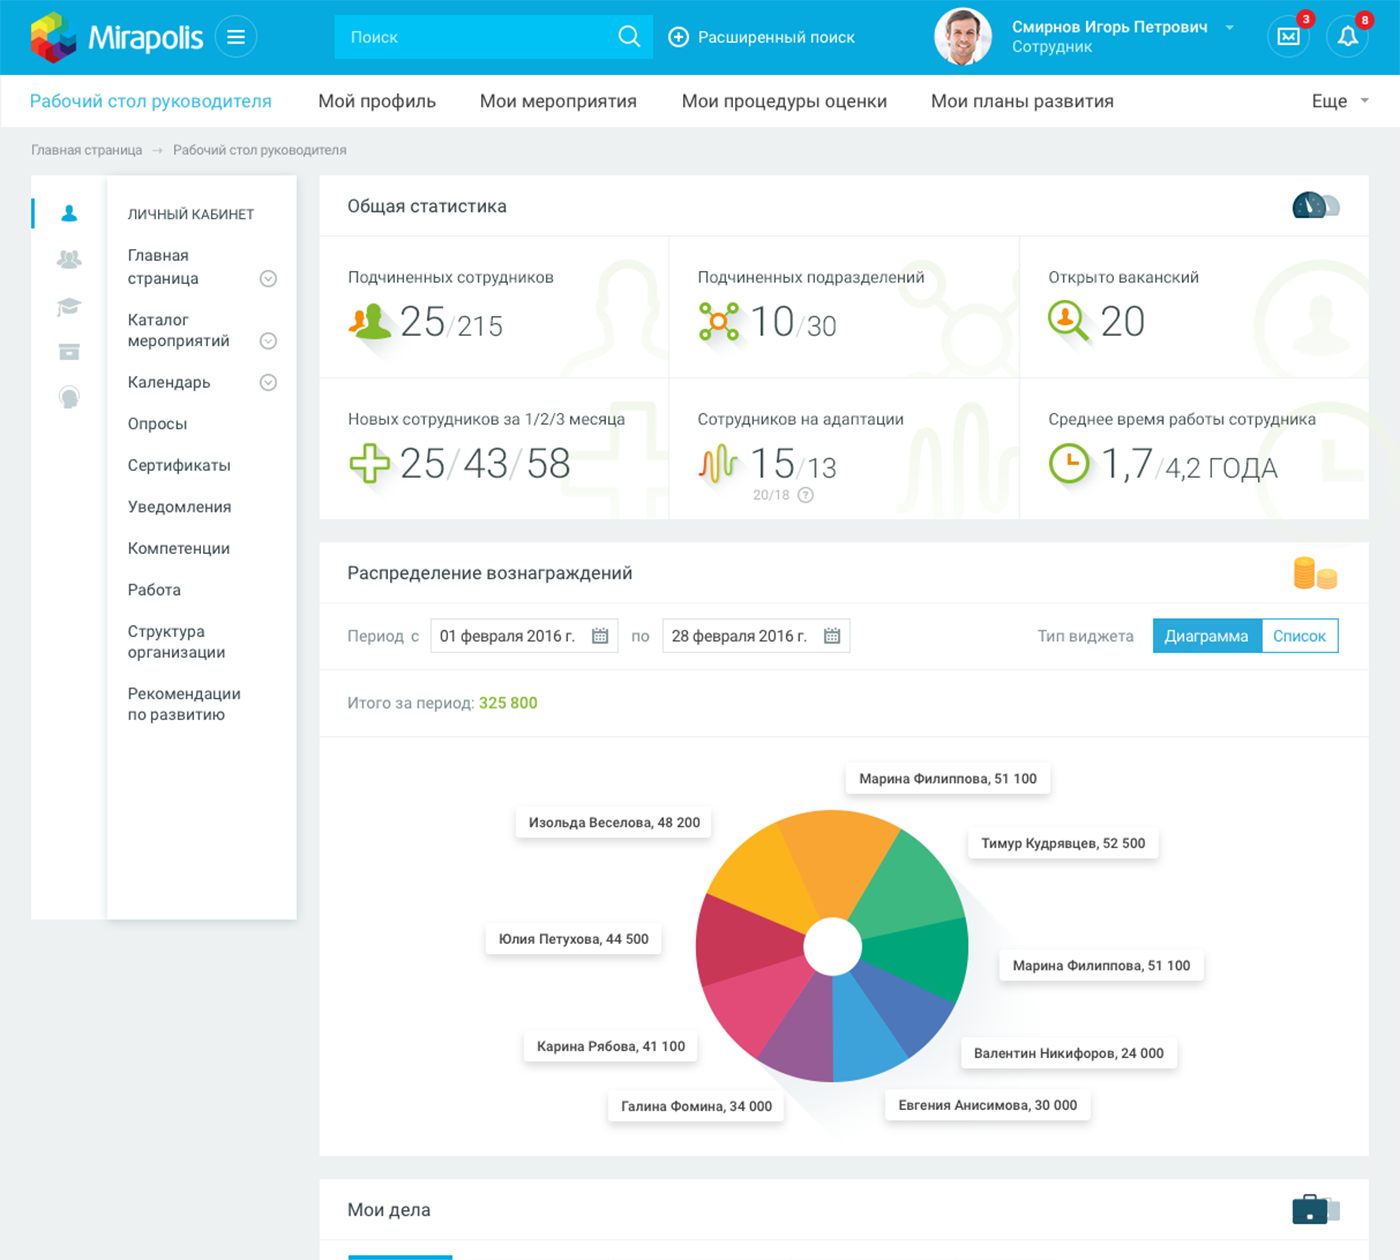Click the briefcase icon in Мои дела

pyautogui.click(x=1315, y=1209)
